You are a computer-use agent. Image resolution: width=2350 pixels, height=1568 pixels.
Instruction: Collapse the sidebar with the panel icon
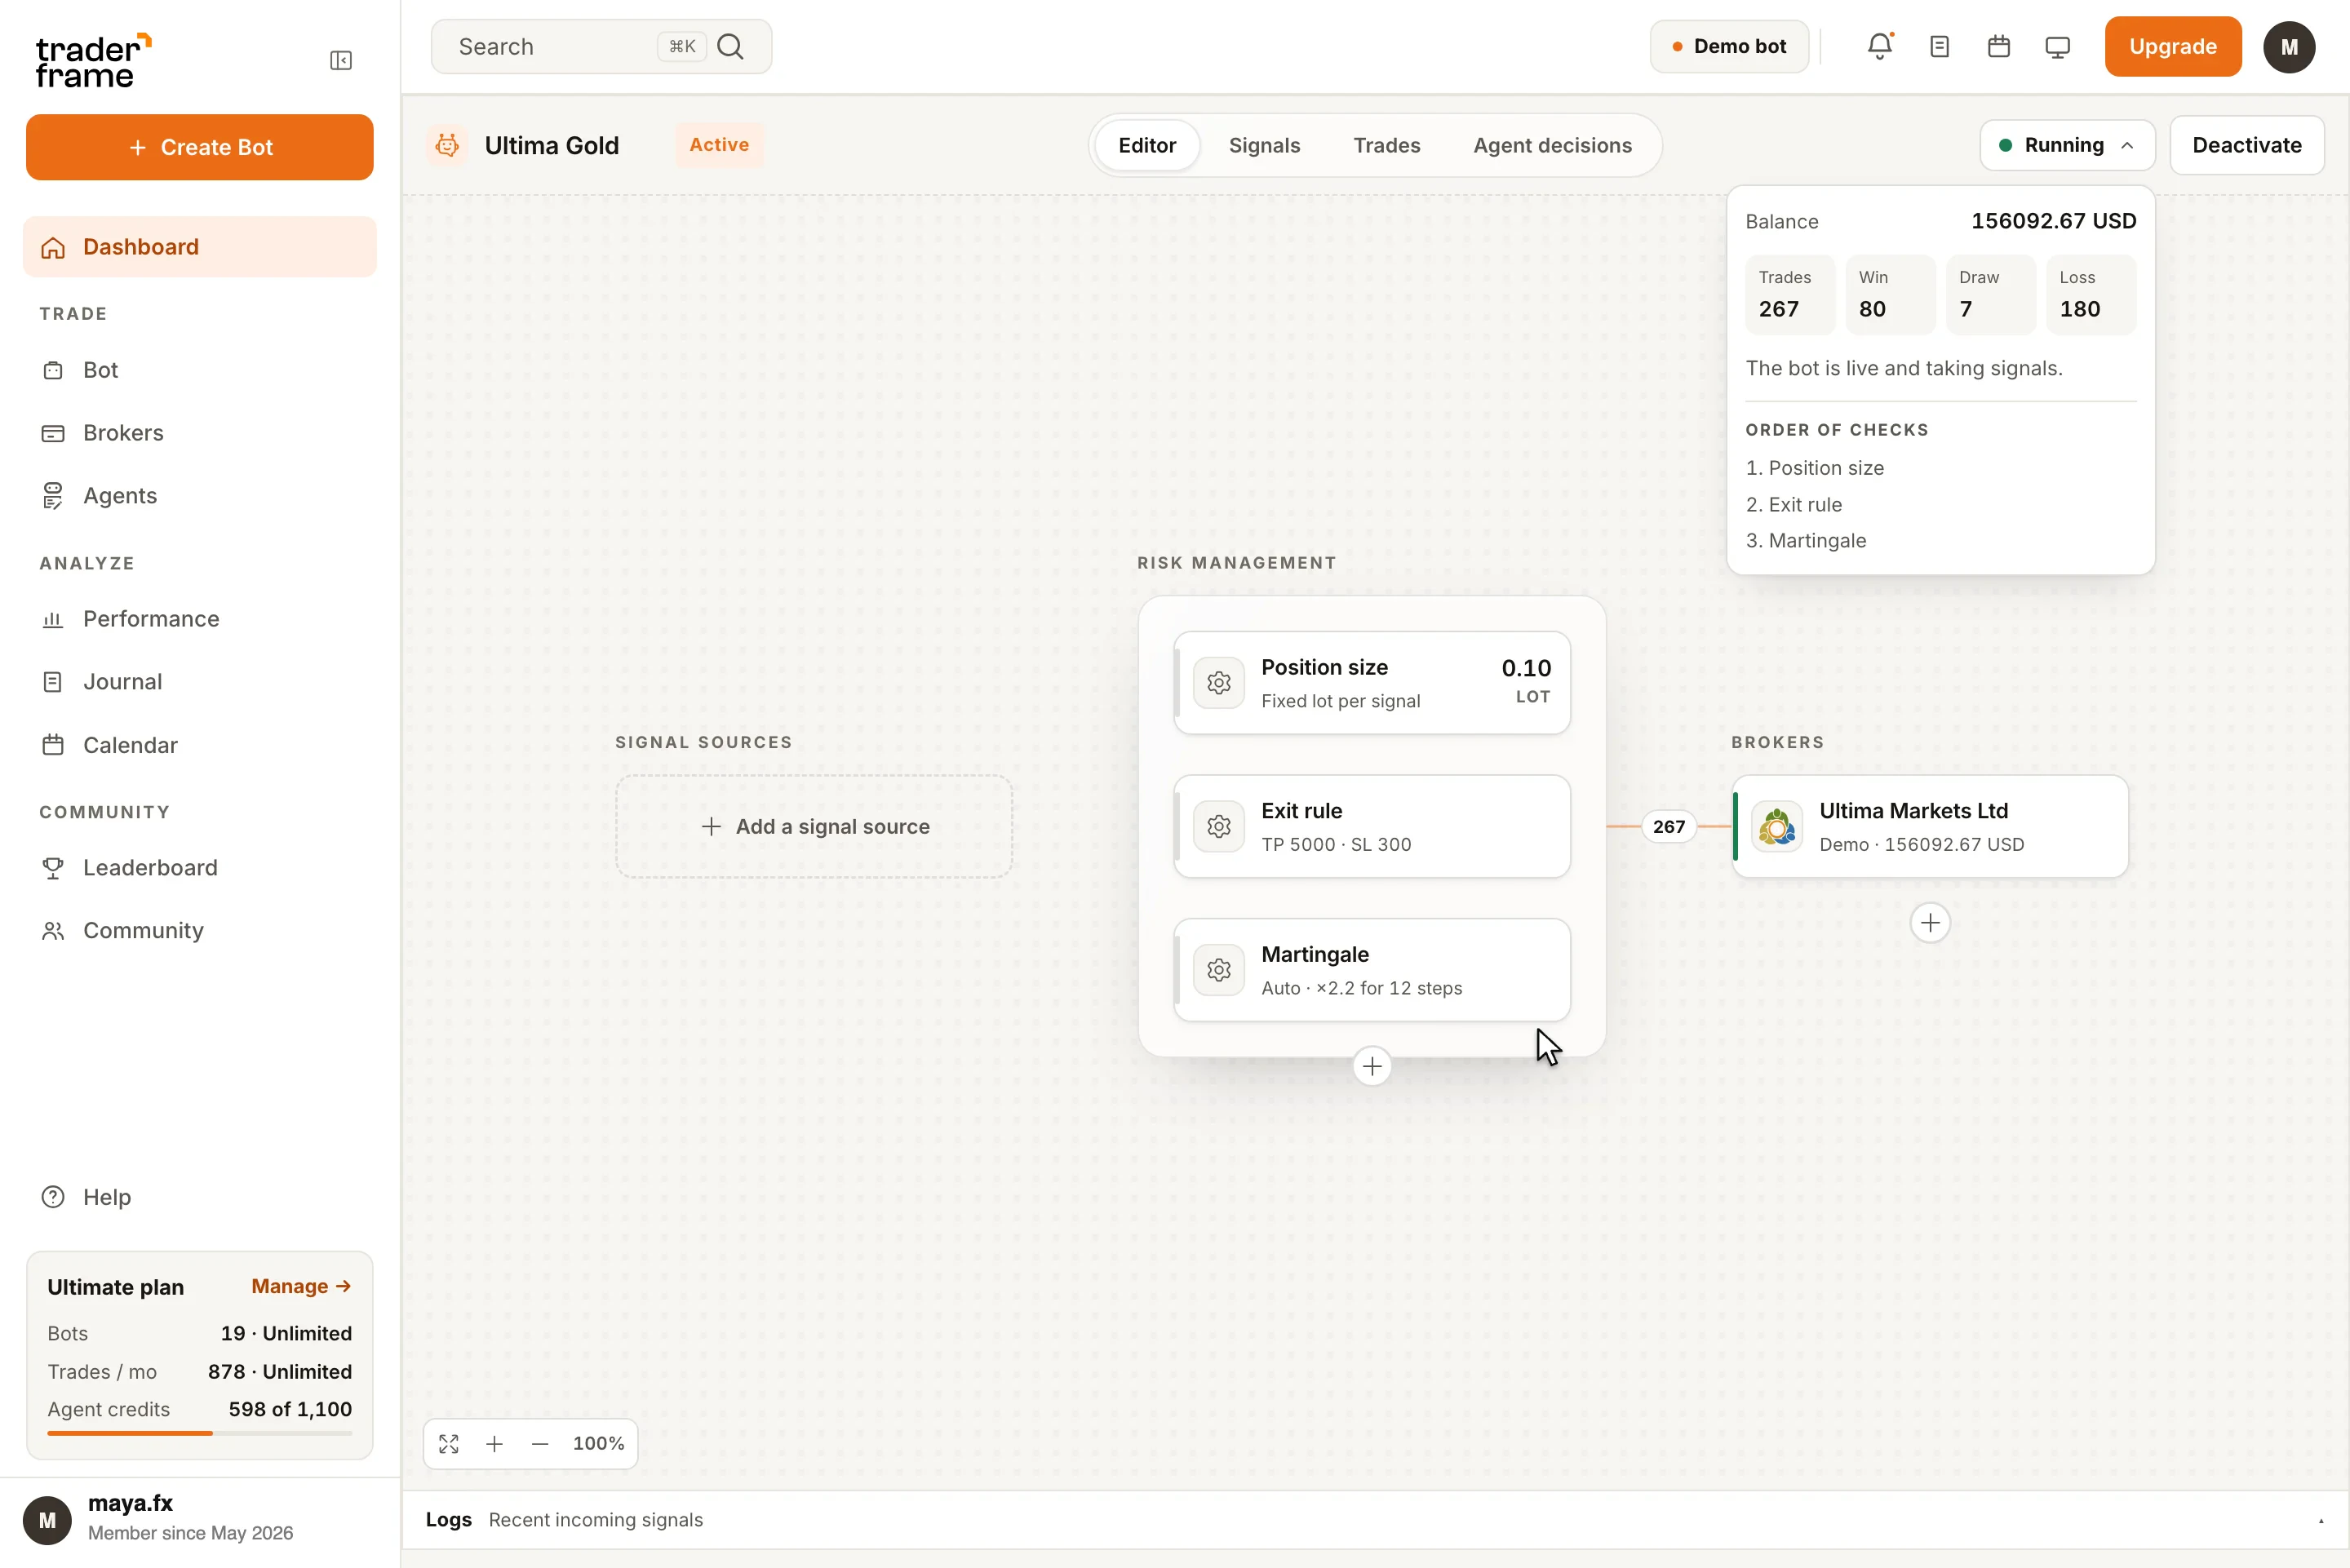[x=341, y=61]
